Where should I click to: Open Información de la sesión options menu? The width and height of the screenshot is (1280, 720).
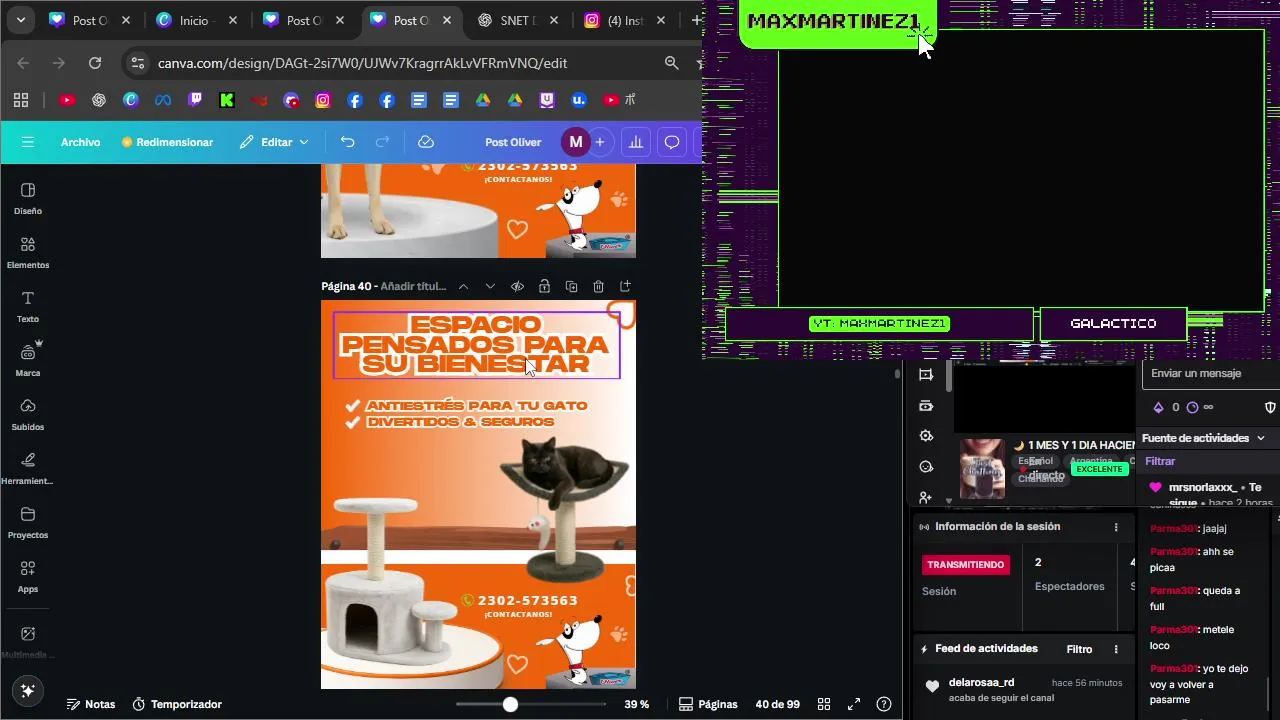1116,527
